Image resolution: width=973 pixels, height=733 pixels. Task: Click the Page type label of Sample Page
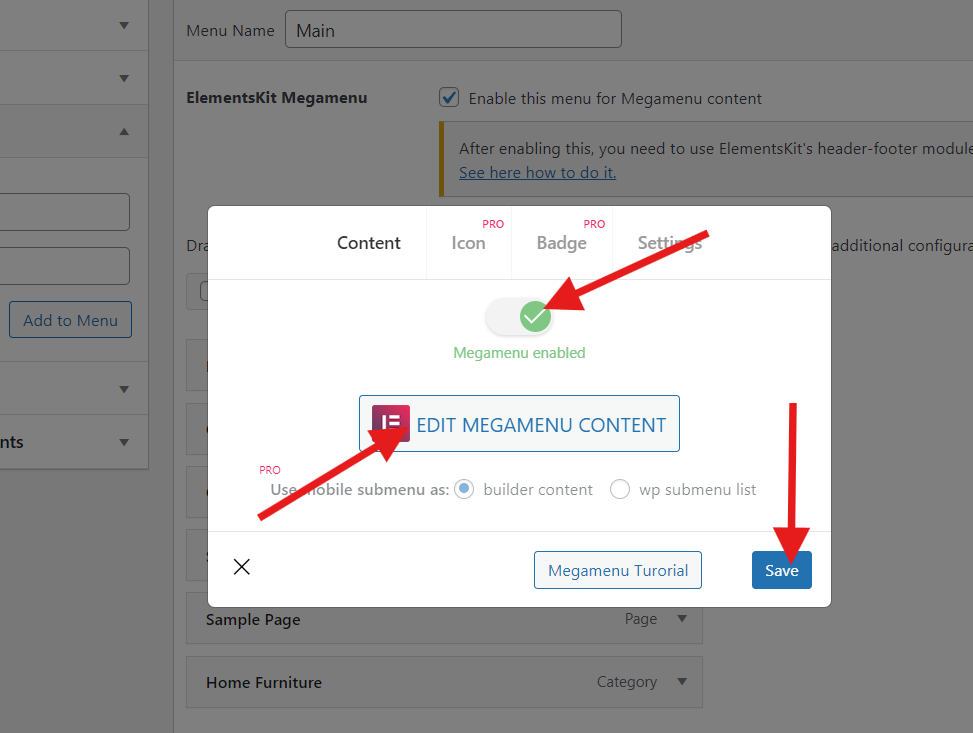coord(641,618)
